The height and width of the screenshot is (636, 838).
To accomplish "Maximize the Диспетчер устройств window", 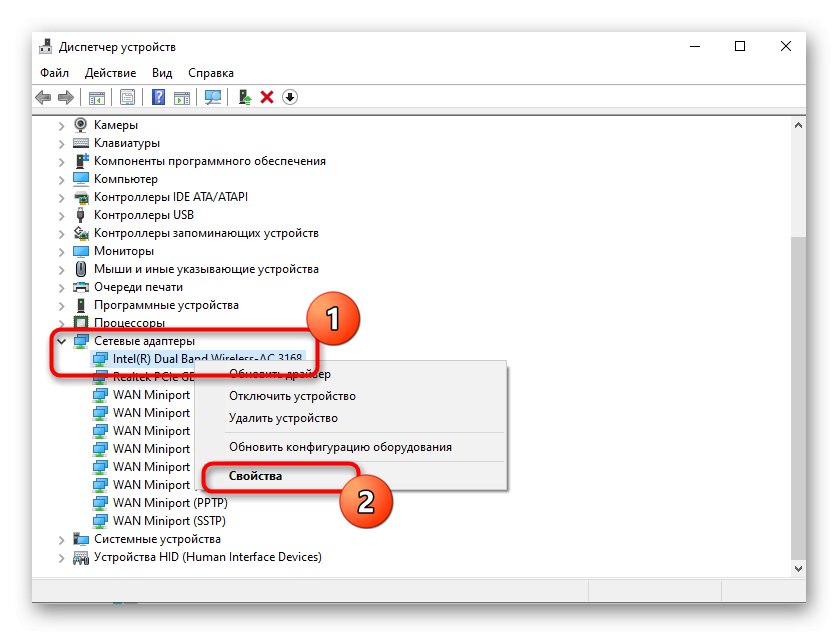I will point(740,46).
